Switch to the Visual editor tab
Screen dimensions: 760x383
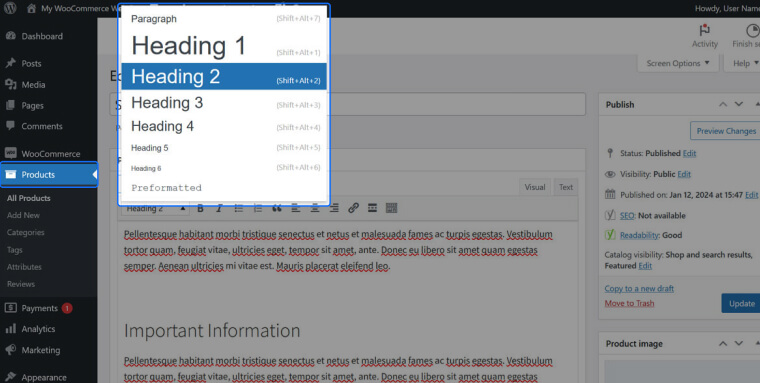535,187
